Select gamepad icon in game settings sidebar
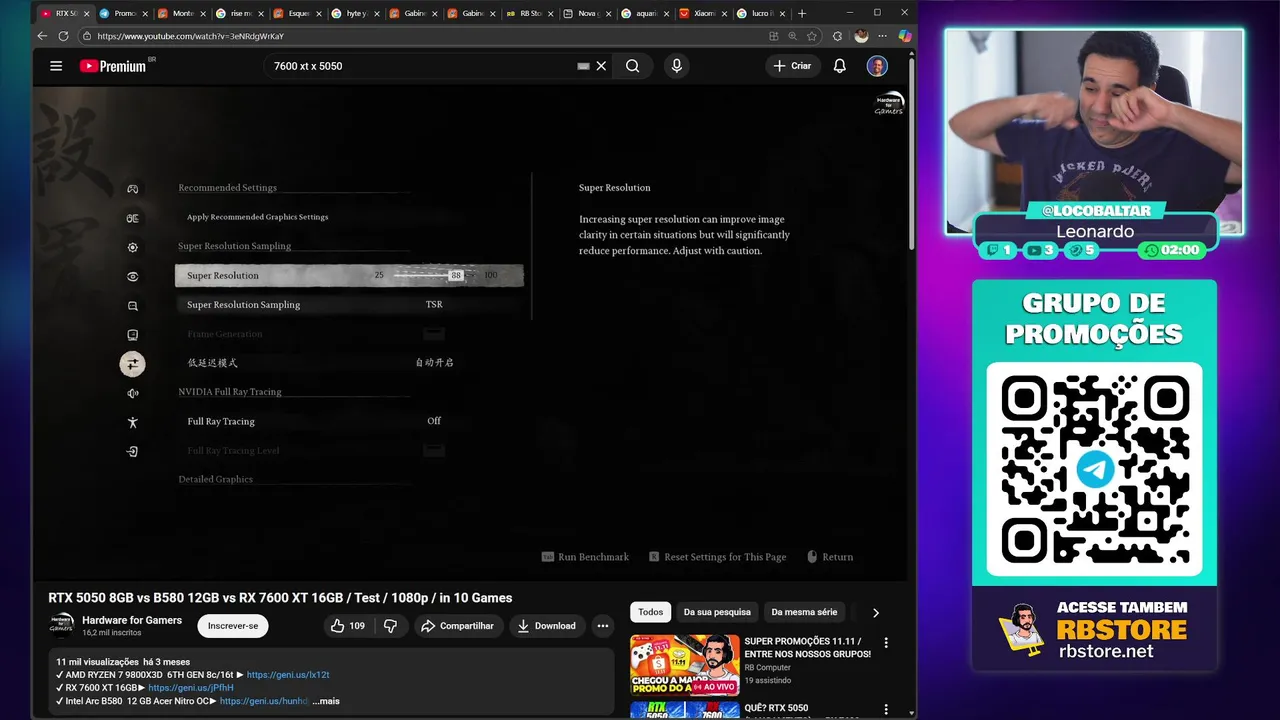 pos(133,189)
